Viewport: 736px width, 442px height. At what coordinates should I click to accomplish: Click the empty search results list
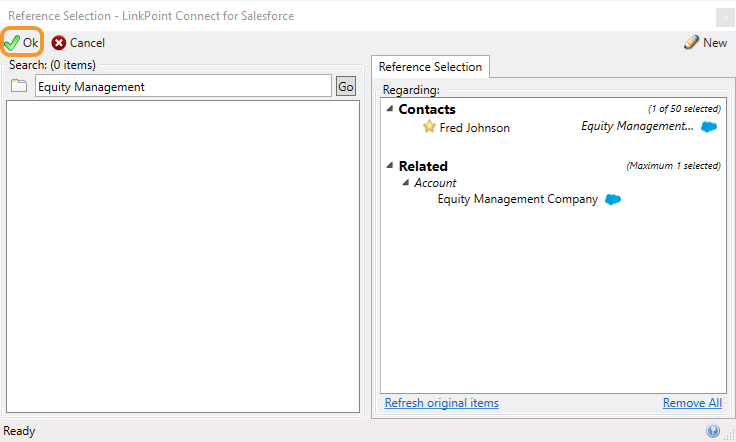tap(183, 256)
